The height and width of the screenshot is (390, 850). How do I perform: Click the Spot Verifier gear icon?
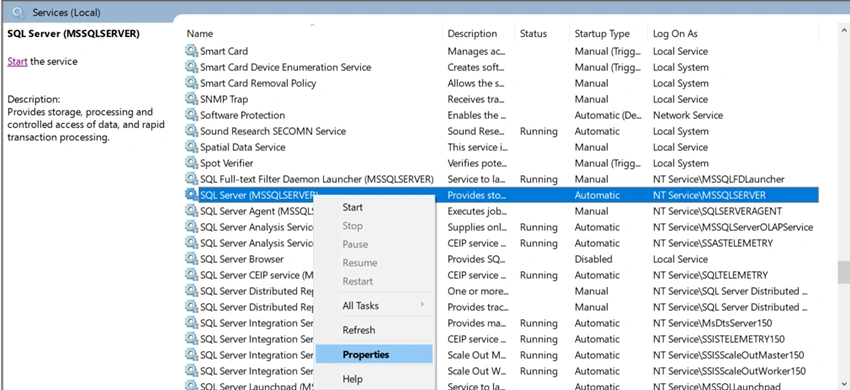tap(191, 163)
